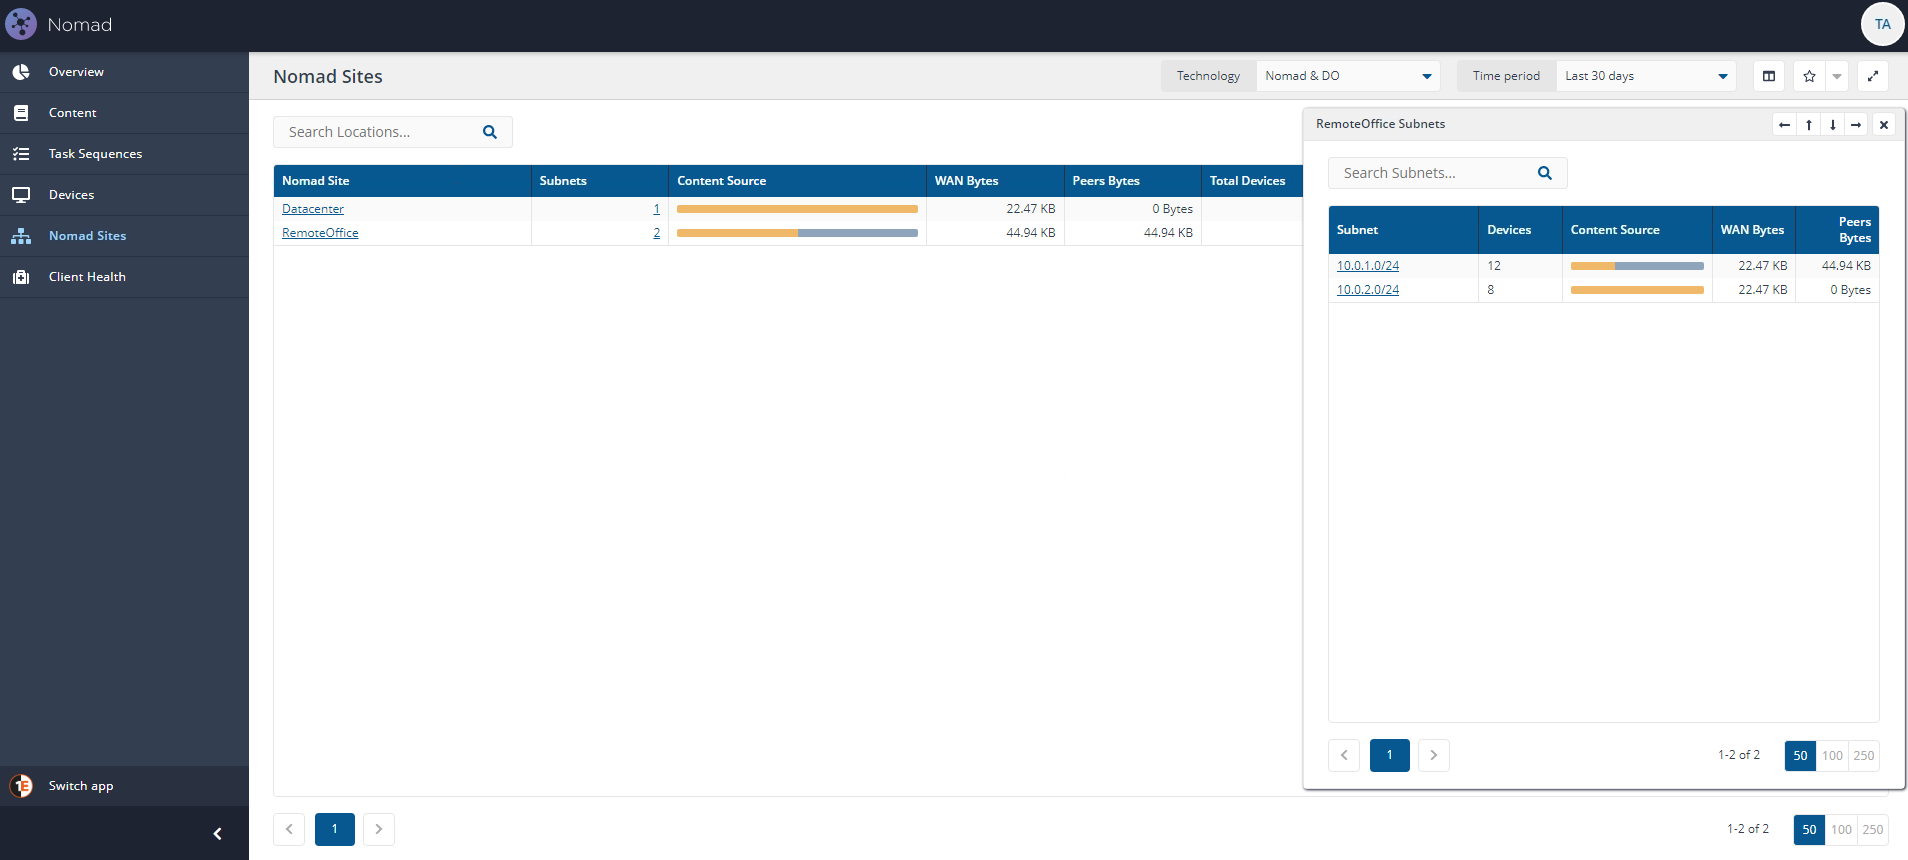Click the column layout icon
Image resolution: width=1908 pixels, height=860 pixels.
point(1769,76)
